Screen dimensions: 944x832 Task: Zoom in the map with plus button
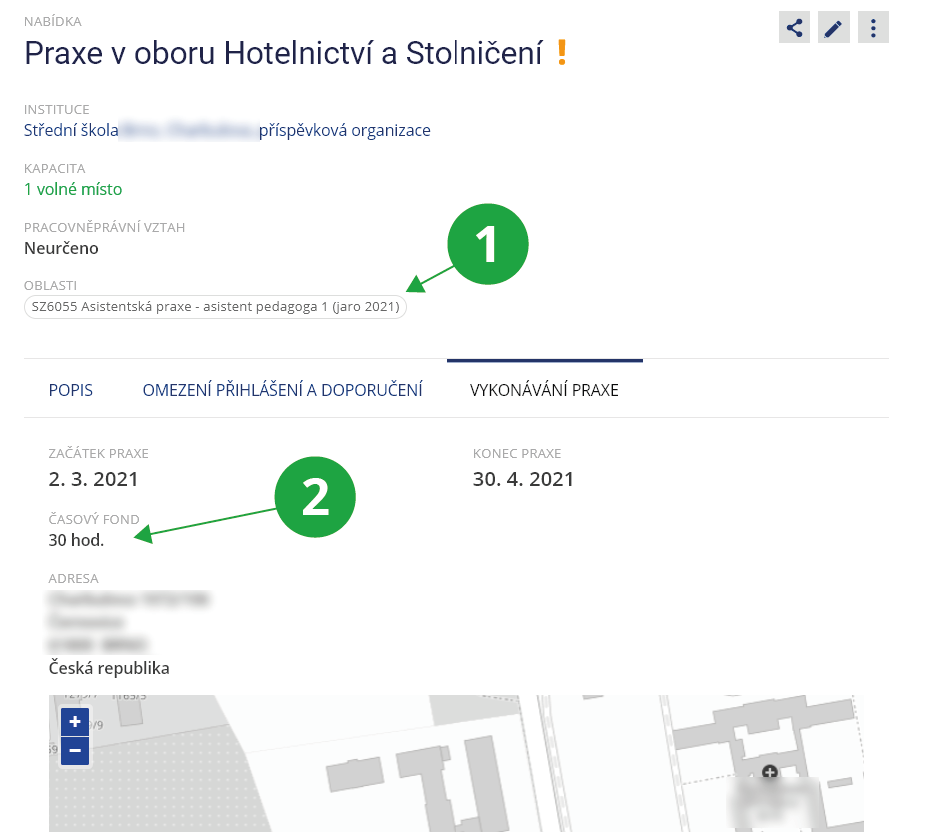click(x=75, y=721)
